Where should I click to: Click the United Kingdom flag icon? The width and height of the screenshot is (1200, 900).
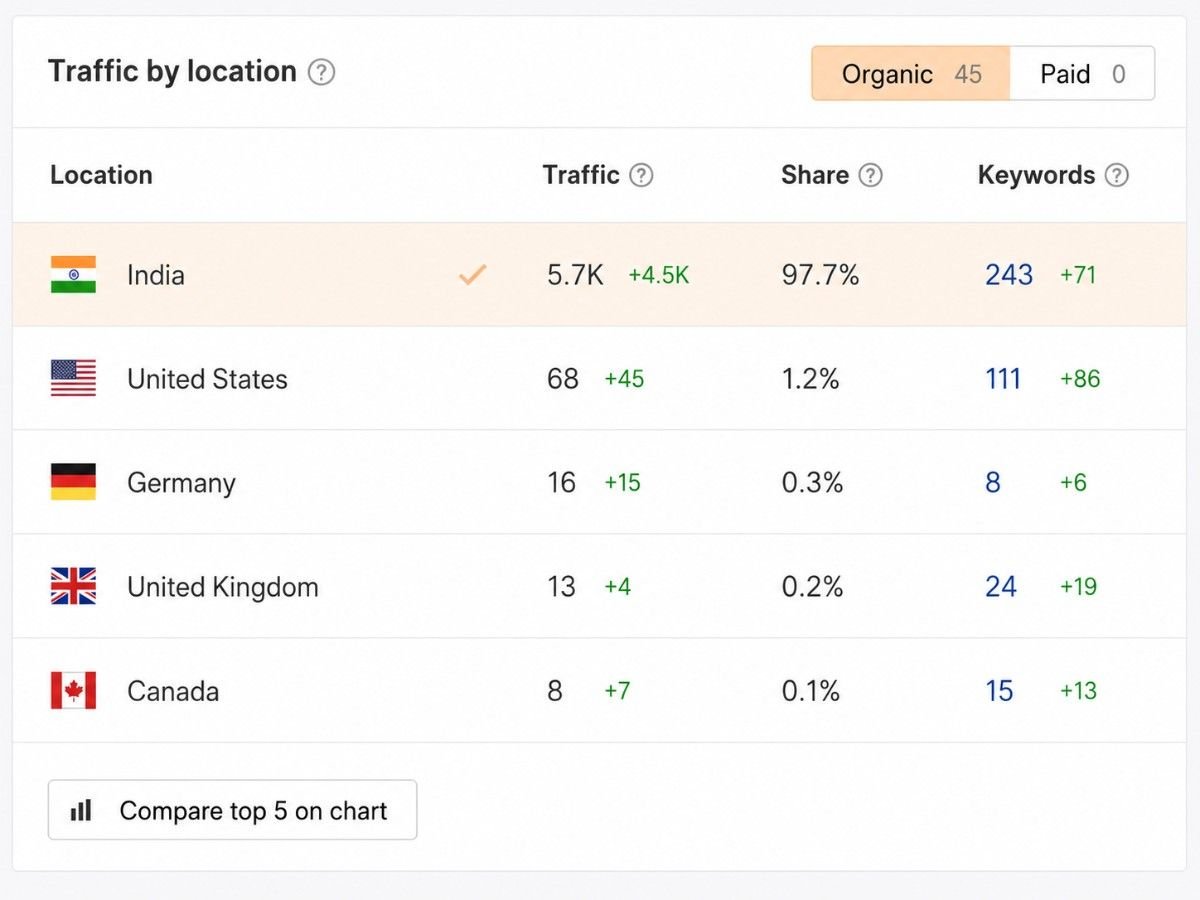73,586
